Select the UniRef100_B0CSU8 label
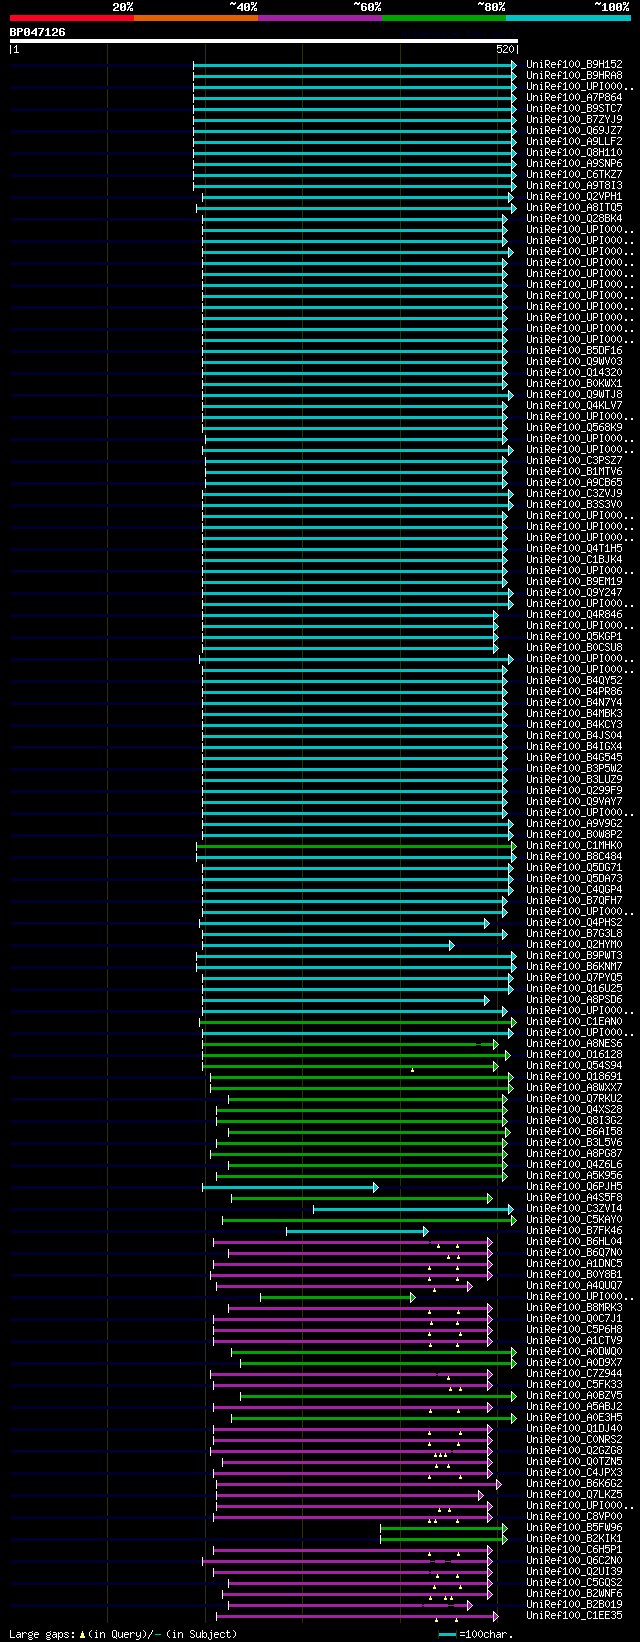640x1642 pixels. pos(574,647)
